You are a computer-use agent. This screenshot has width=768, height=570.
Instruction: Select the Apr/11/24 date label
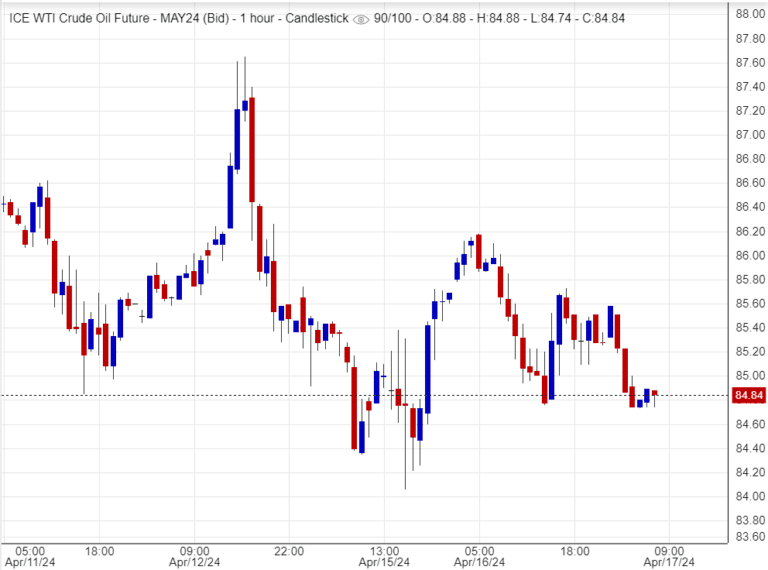[30, 562]
